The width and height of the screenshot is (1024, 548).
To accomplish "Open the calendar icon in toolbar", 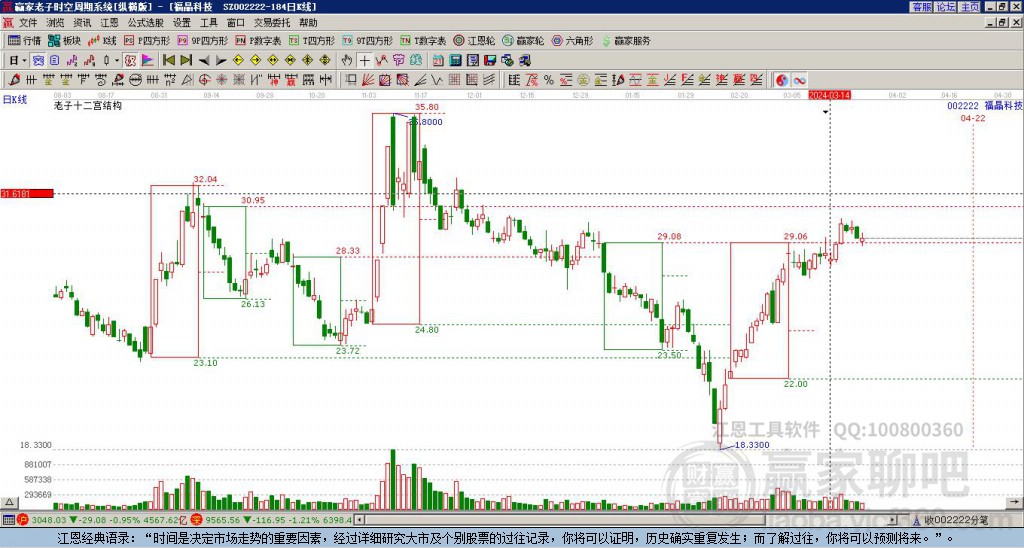I will [x=438, y=61].
